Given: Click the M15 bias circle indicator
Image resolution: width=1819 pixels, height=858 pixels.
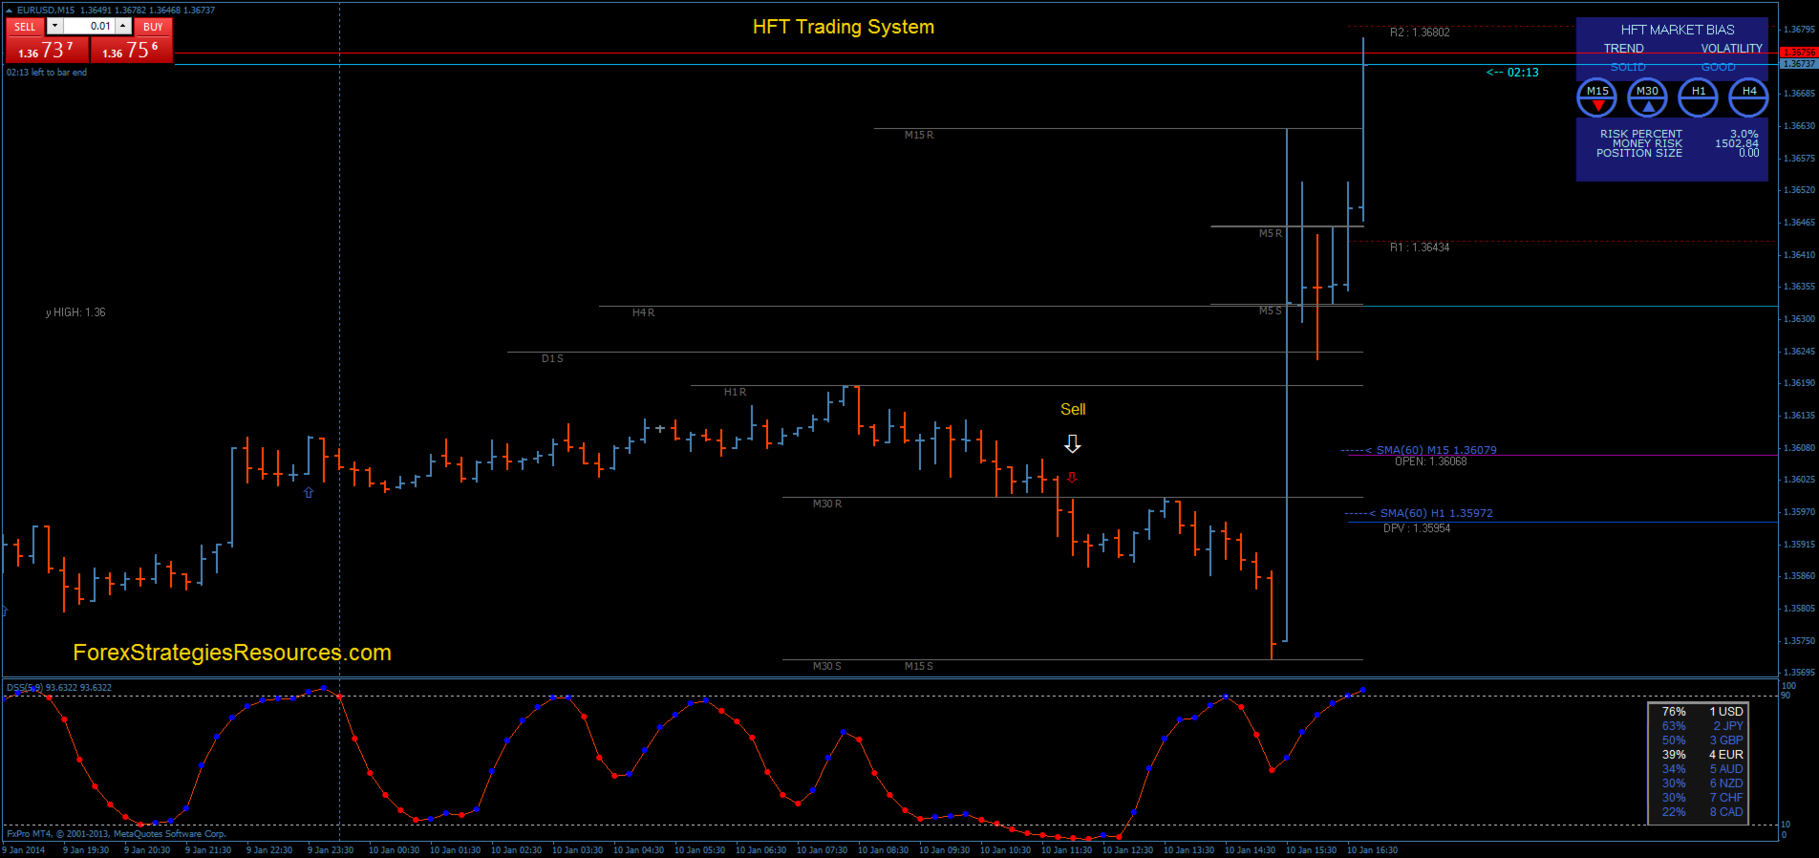Looking at the screenshot, I should 1597,97.
